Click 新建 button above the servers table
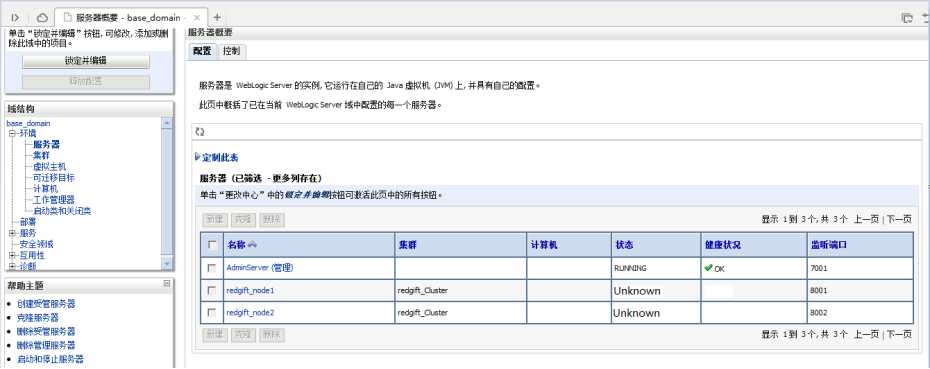The width and height of the screenshot is (930, 369). tap(215, 220)
